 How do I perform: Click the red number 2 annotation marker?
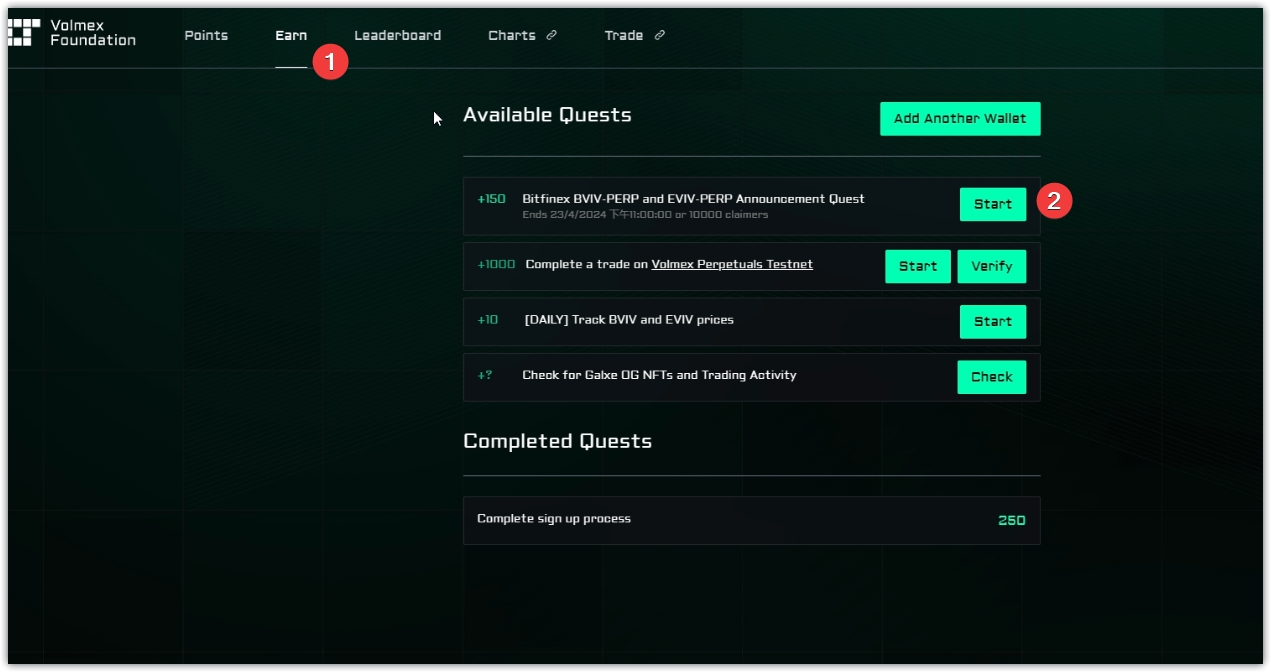[1054, 201]
